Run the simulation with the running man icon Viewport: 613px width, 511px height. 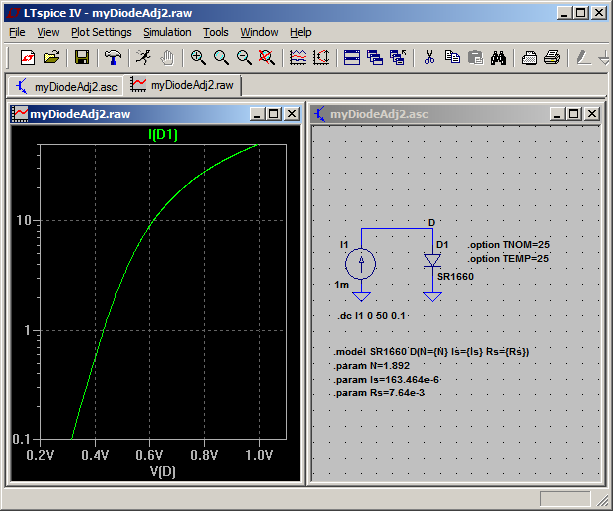click(143, 57)
